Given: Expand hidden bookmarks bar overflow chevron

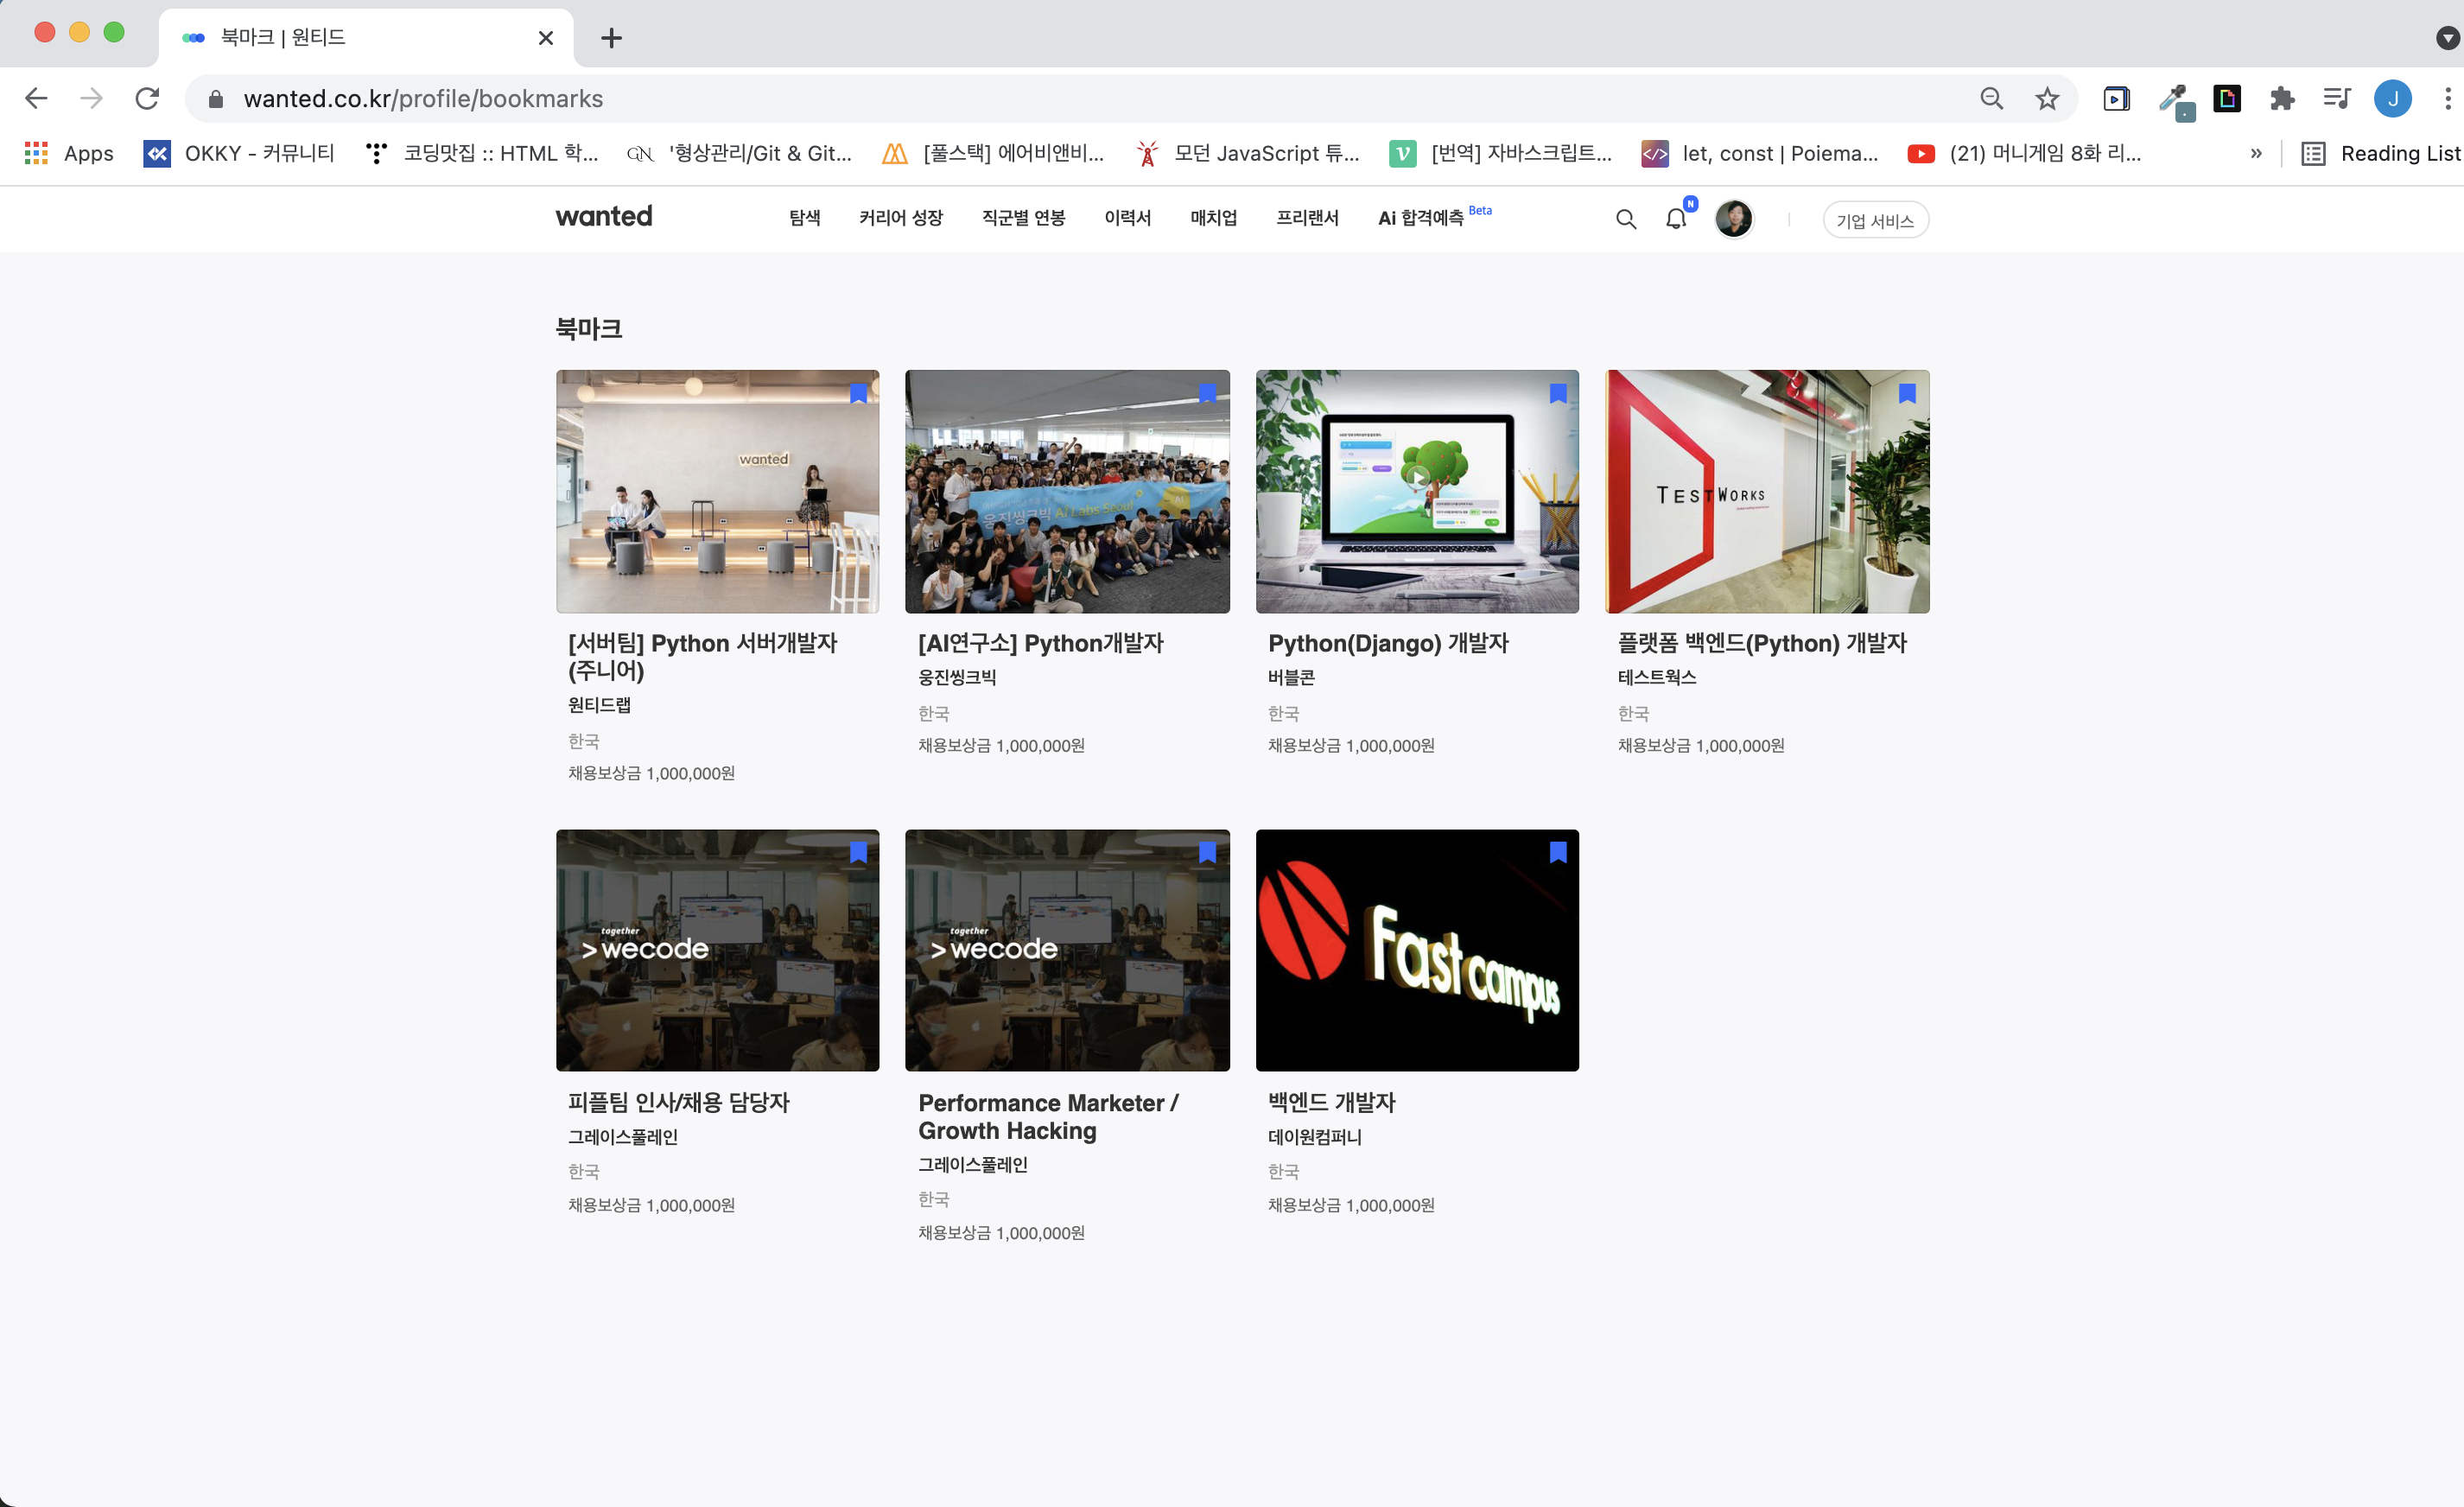Looking at the screenshot, I should (x=2255, y=153).
